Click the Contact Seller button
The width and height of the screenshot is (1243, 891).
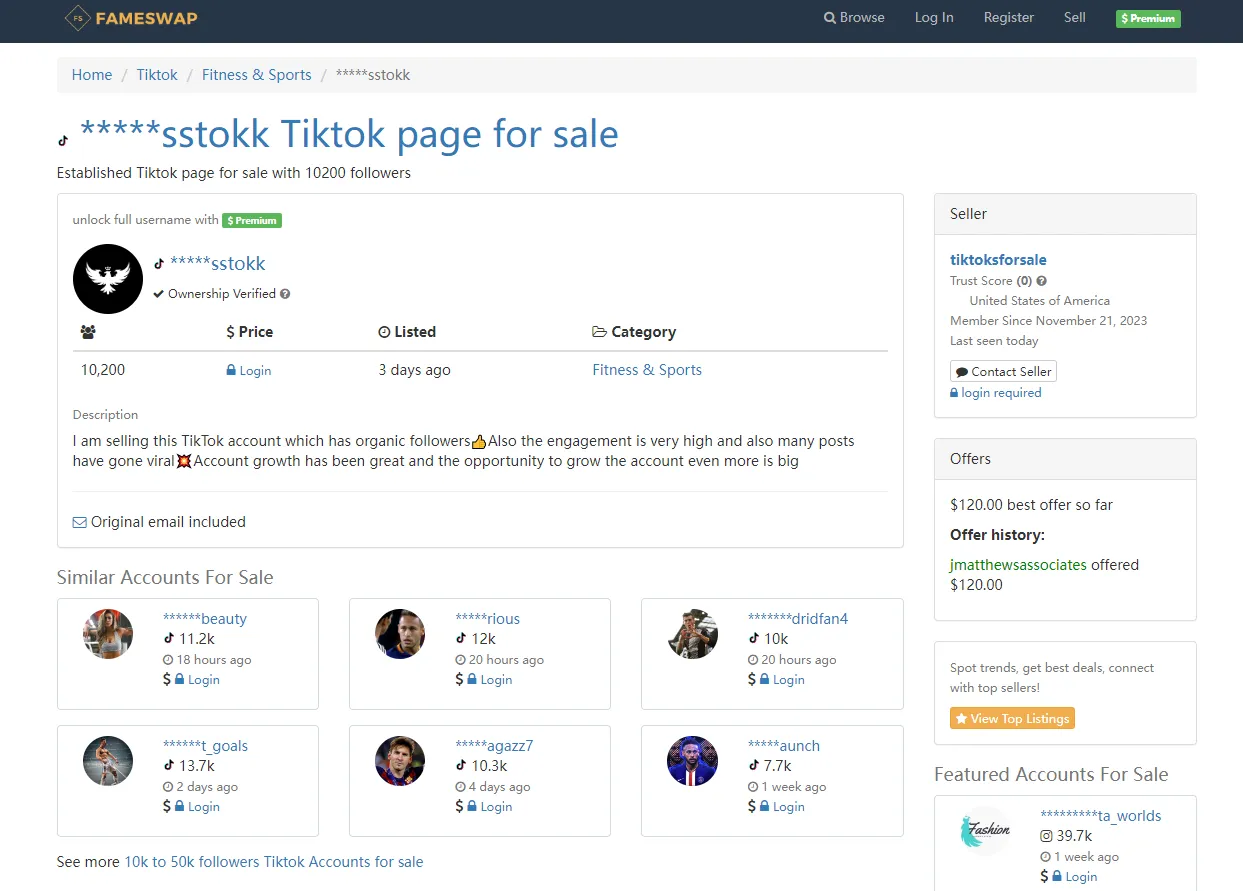1003,371
